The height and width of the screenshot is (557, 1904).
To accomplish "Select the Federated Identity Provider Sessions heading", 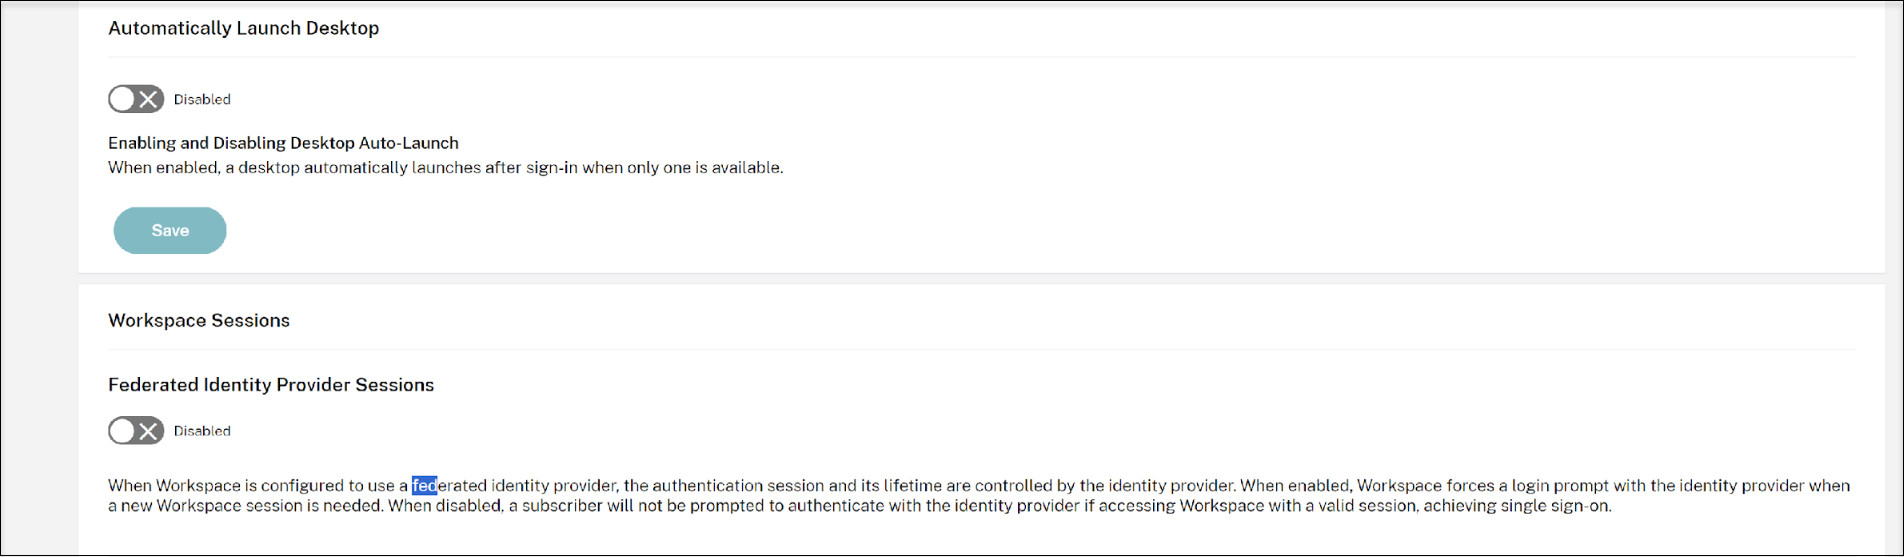I will 271,385.
